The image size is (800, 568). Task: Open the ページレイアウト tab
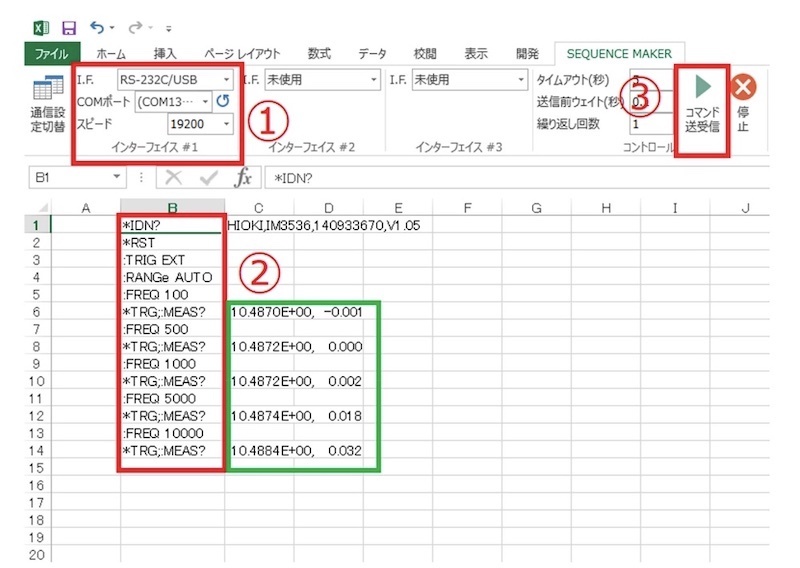242,54
